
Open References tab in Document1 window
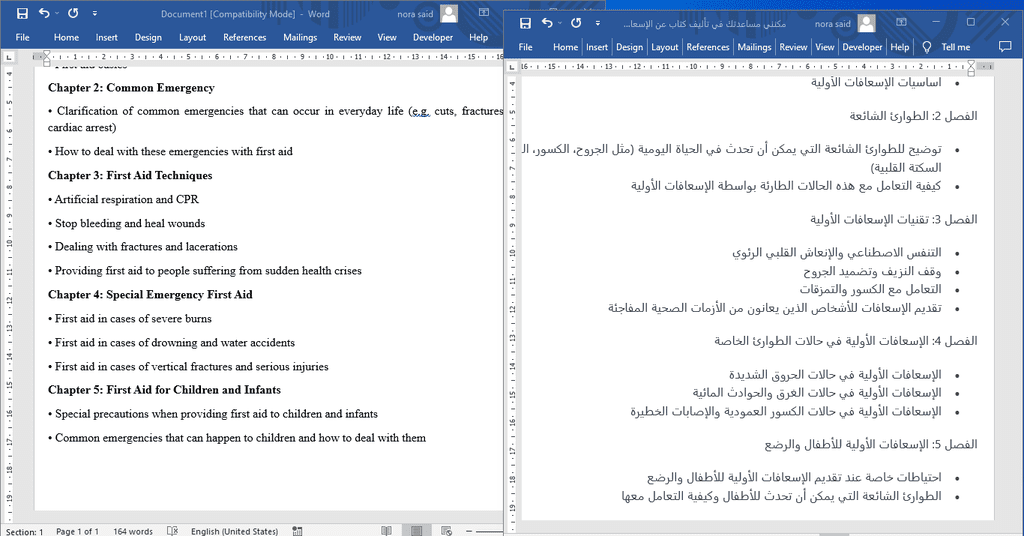(245, 37)
